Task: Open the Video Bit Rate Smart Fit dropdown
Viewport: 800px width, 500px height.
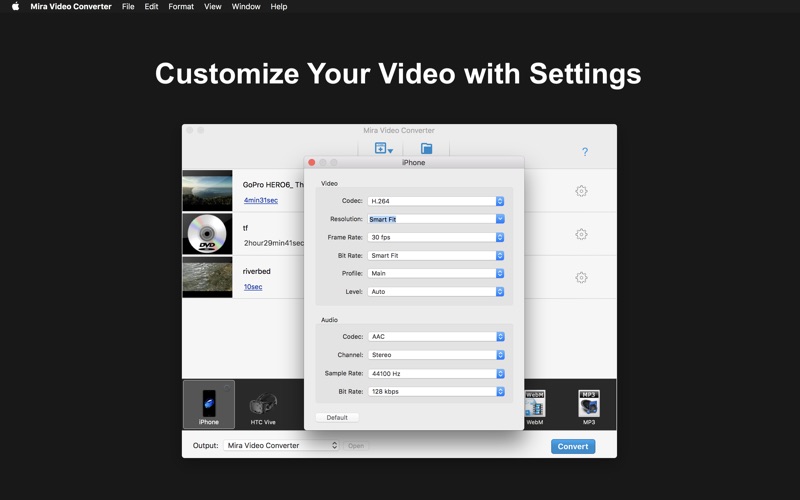Action: click(x=436, y=255)
